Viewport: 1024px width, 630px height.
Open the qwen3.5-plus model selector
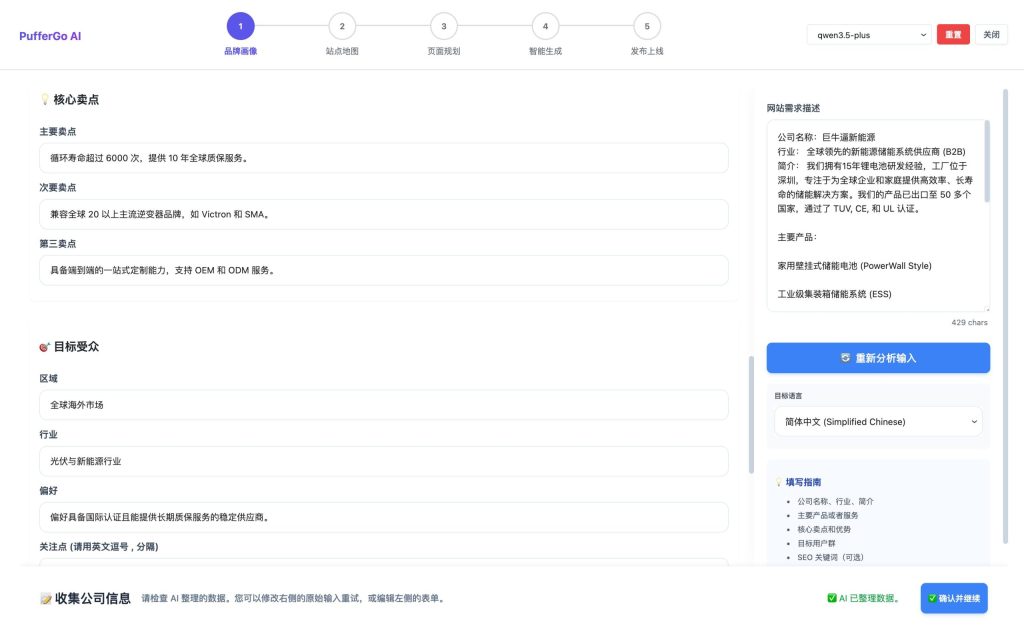(x=867, y=33)
